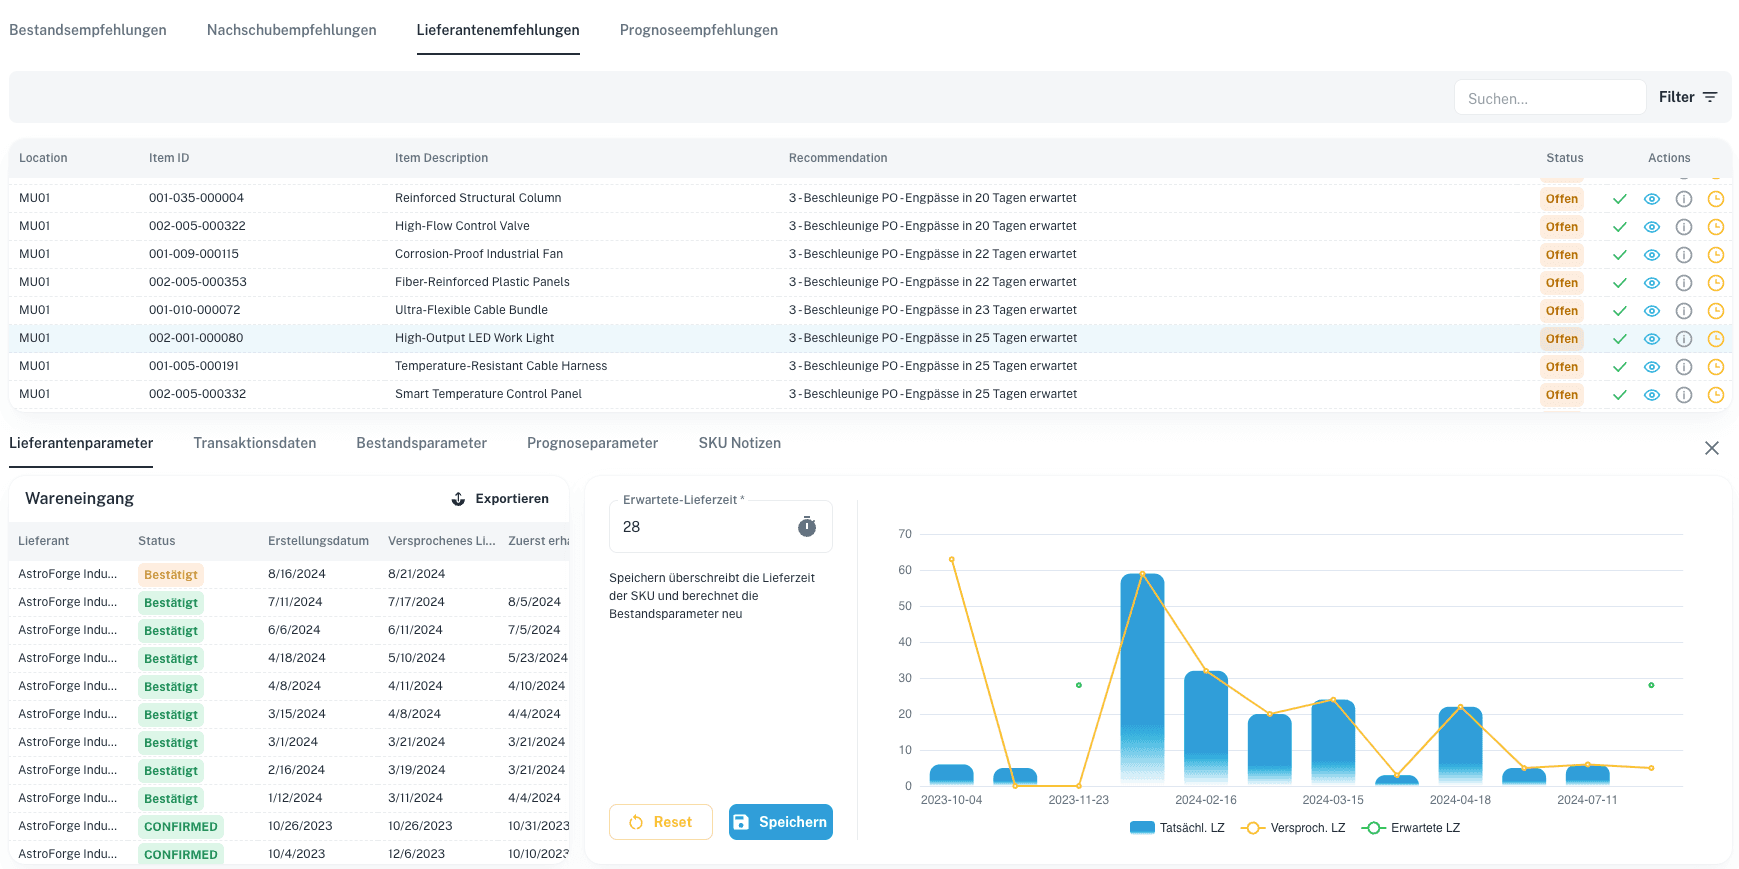This screenshot has height=869, width=1739.
Task: Click the Reset button
Action: pos(660,822)
